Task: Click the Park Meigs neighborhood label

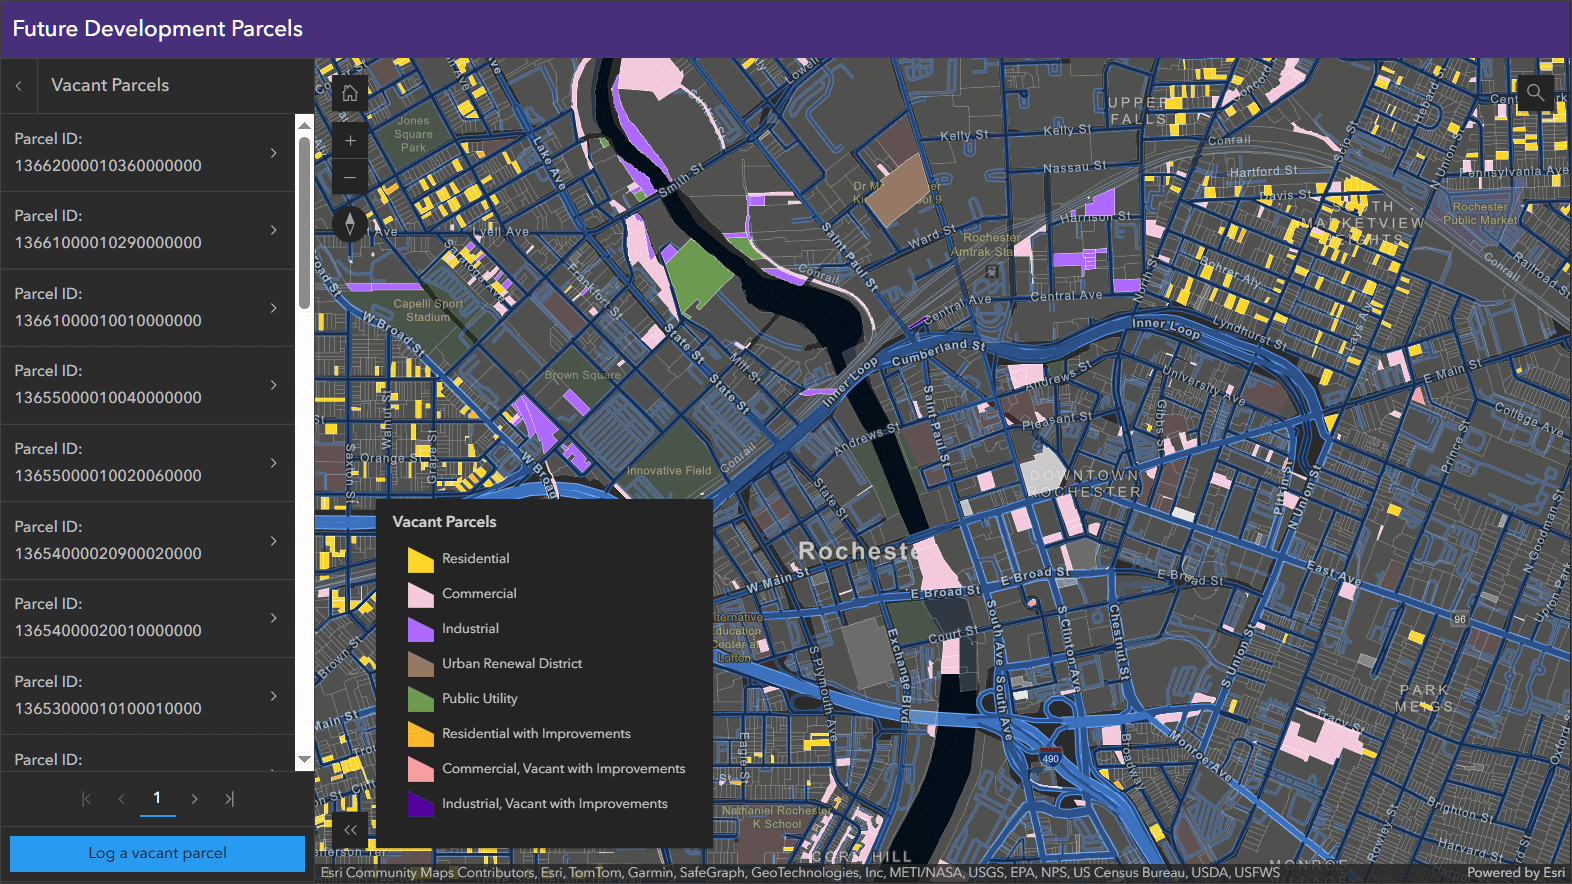Action: tap(1425, 698)
